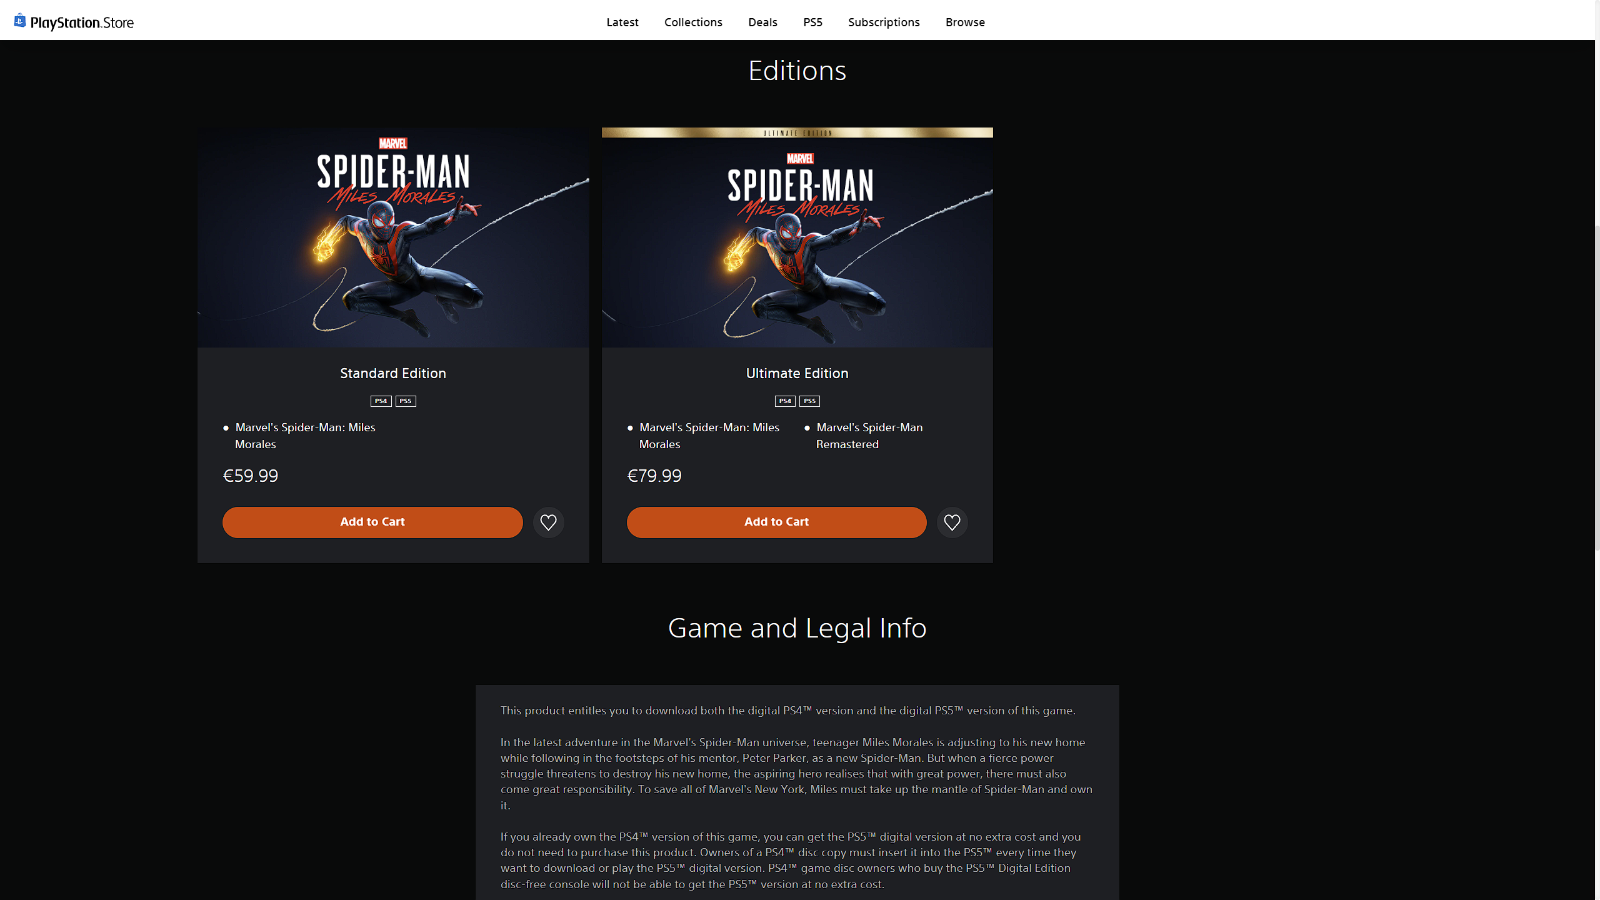Viewport: 1600px width, 900px height.
Task: Select the Ultimate Edition cover image
Action: [797, 237]
